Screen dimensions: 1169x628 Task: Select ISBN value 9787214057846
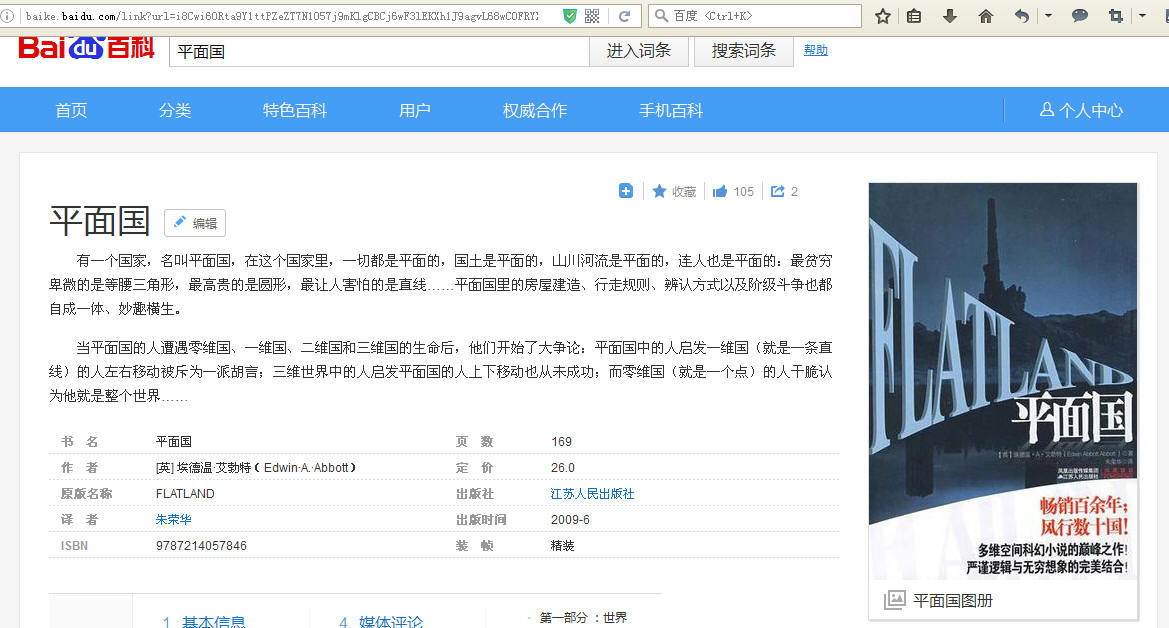(201, 546)
